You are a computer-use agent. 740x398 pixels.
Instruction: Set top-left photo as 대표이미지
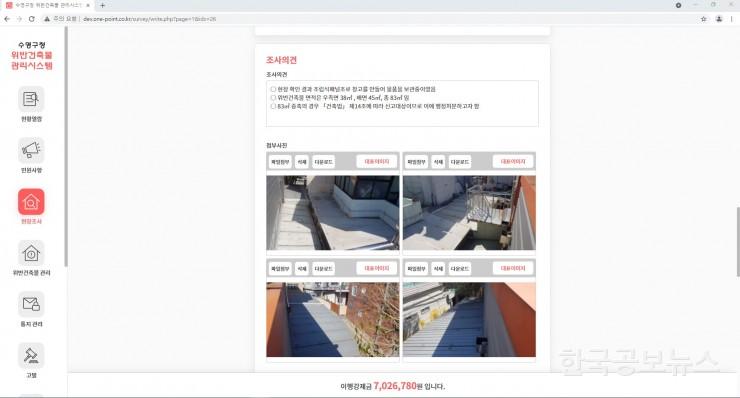tap(377, 161)
